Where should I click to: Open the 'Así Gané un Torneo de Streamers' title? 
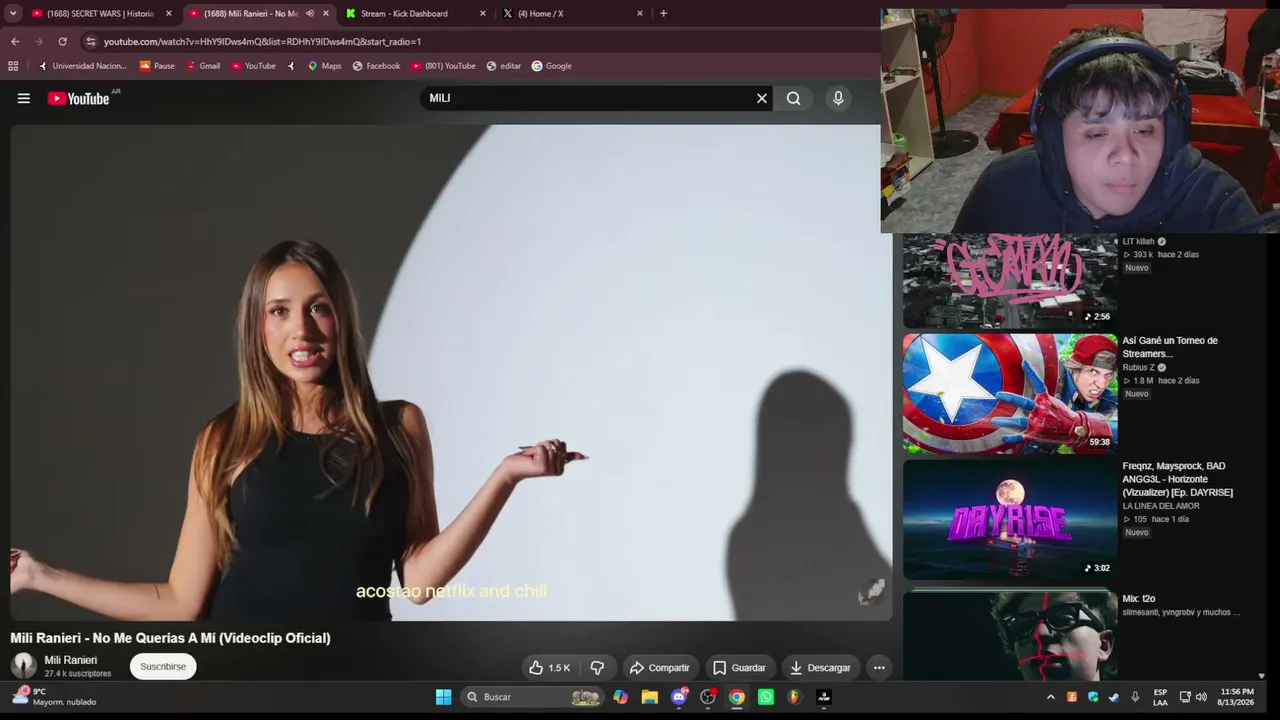pos(1170,347)
